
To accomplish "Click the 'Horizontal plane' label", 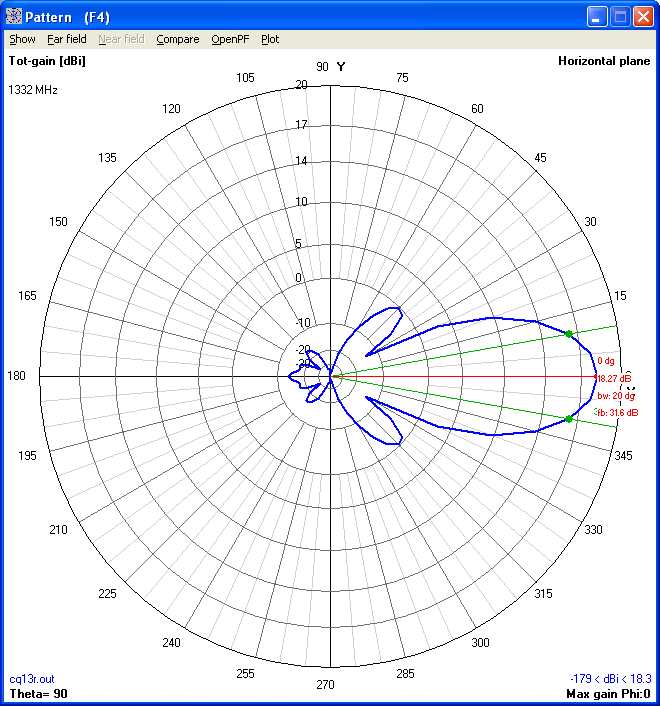I will (x=605, y=61).
